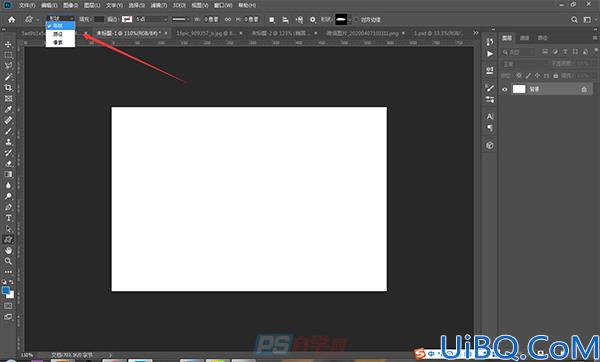Open the Character panel icon
Screen dimensions: 600x362
(x=490, y=116)
